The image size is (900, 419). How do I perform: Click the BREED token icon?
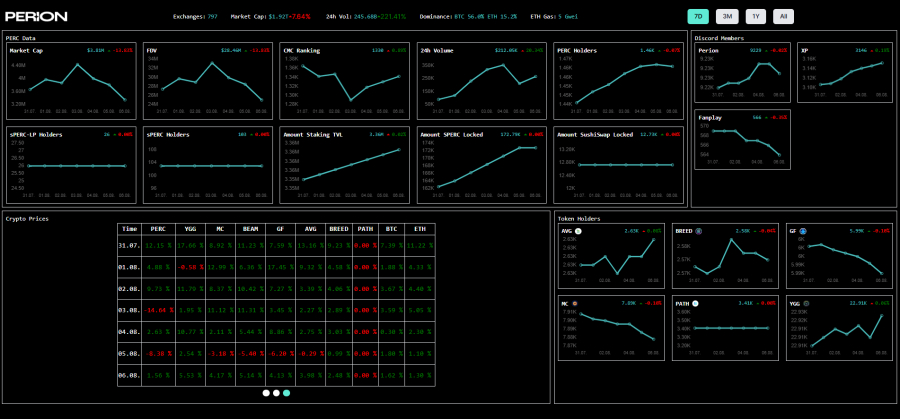tap(701, 231)
